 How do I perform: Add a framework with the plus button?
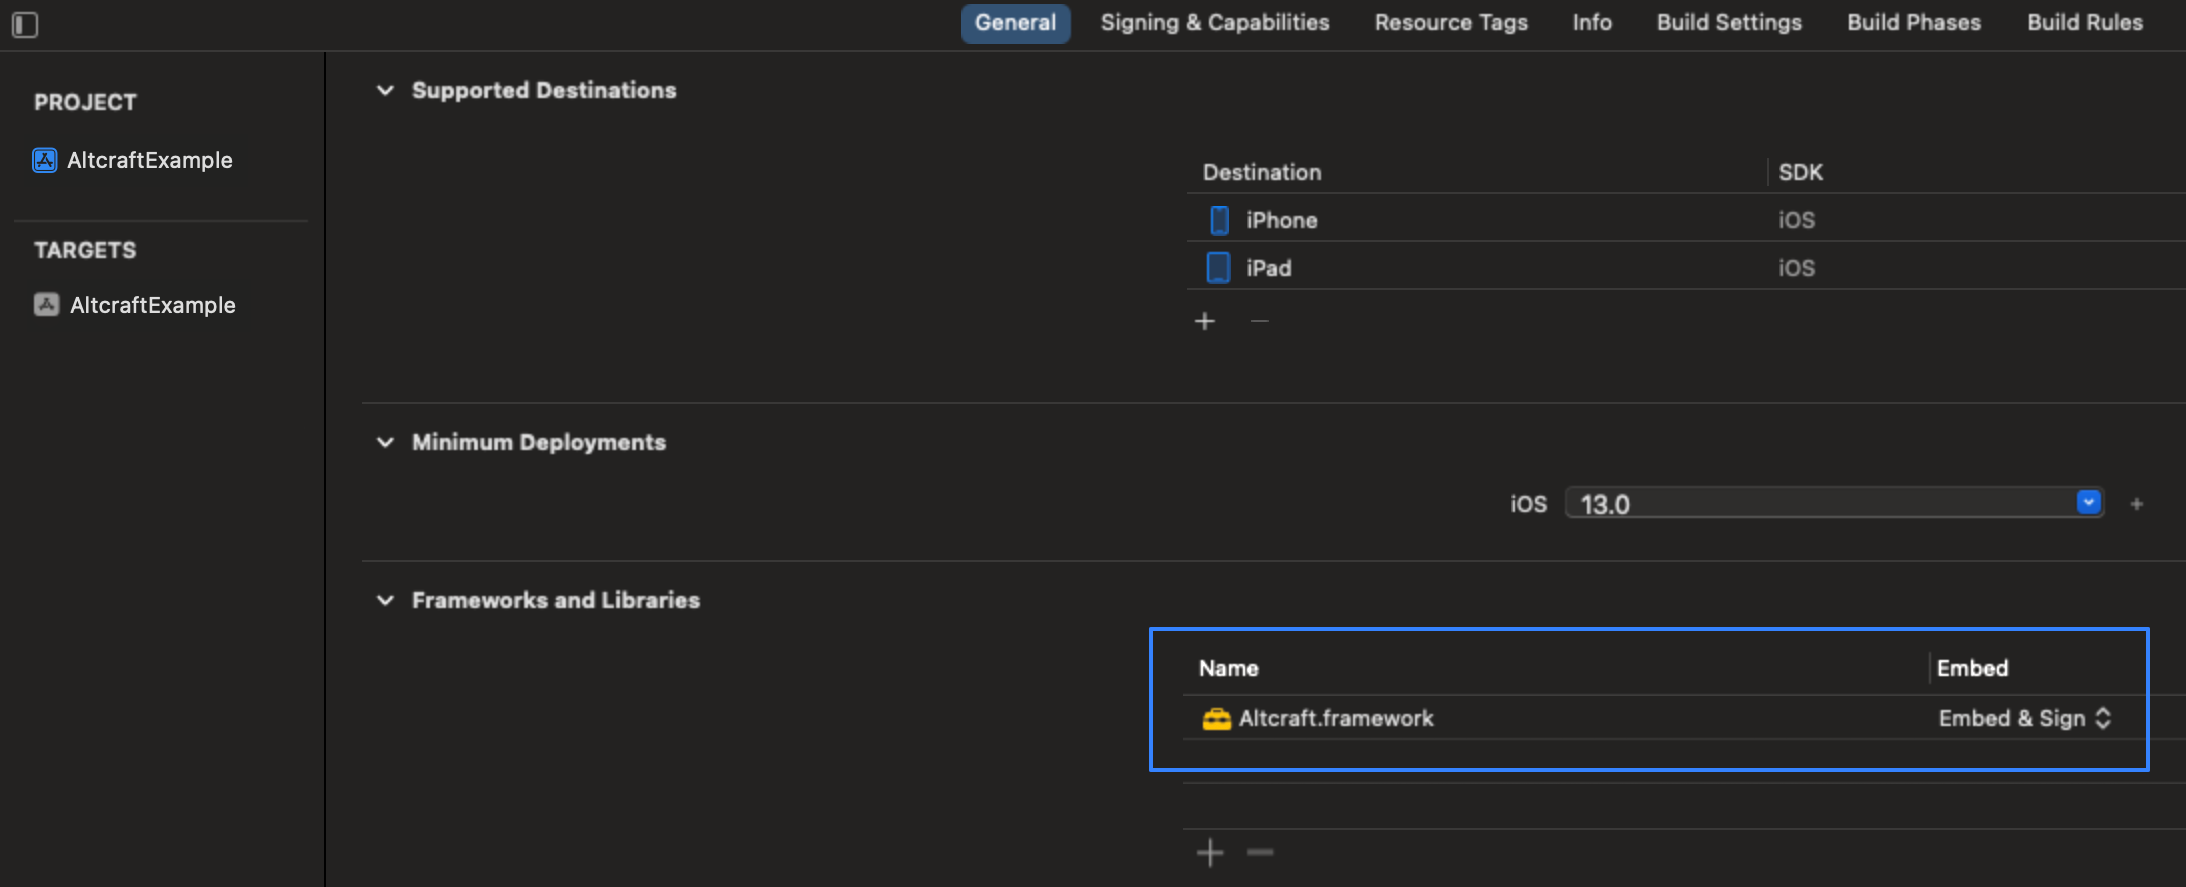click(x=1210, y=852)
